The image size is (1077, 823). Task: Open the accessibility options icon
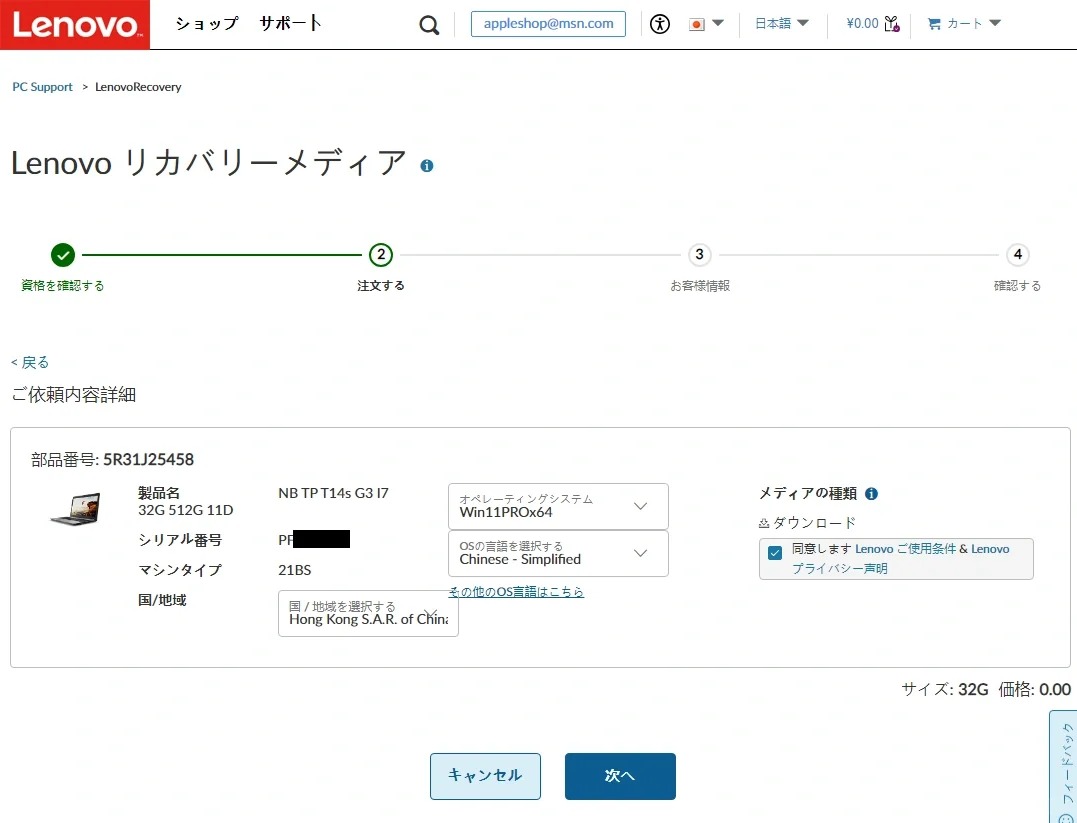coord(659,24)
